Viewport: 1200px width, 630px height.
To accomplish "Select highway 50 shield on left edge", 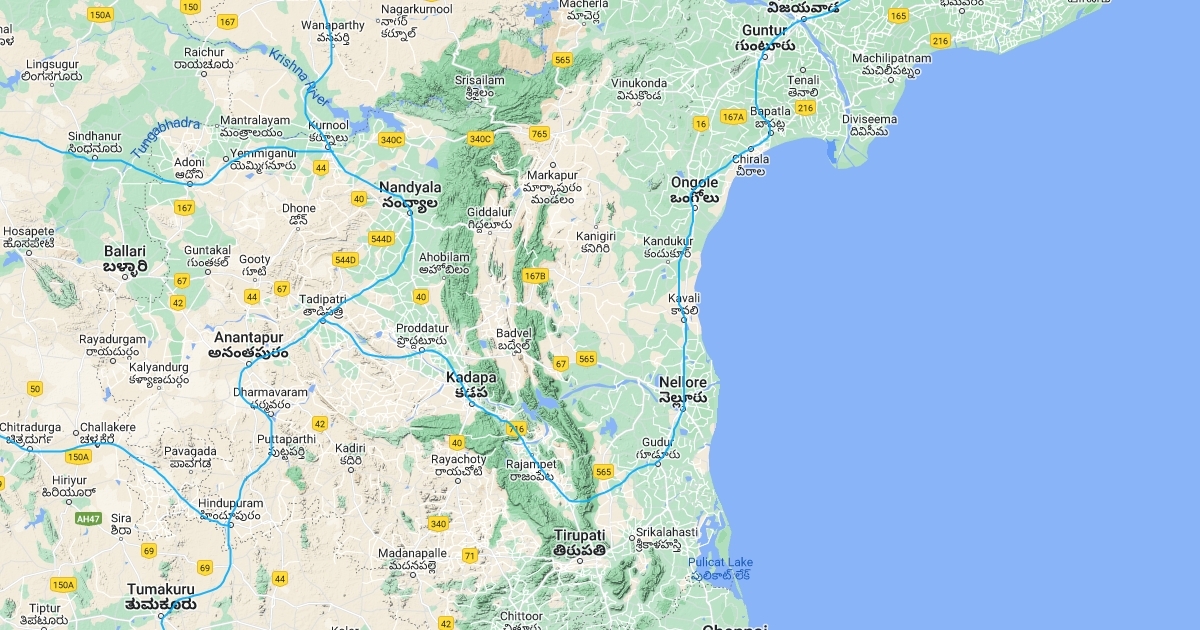I will [35, 389].
